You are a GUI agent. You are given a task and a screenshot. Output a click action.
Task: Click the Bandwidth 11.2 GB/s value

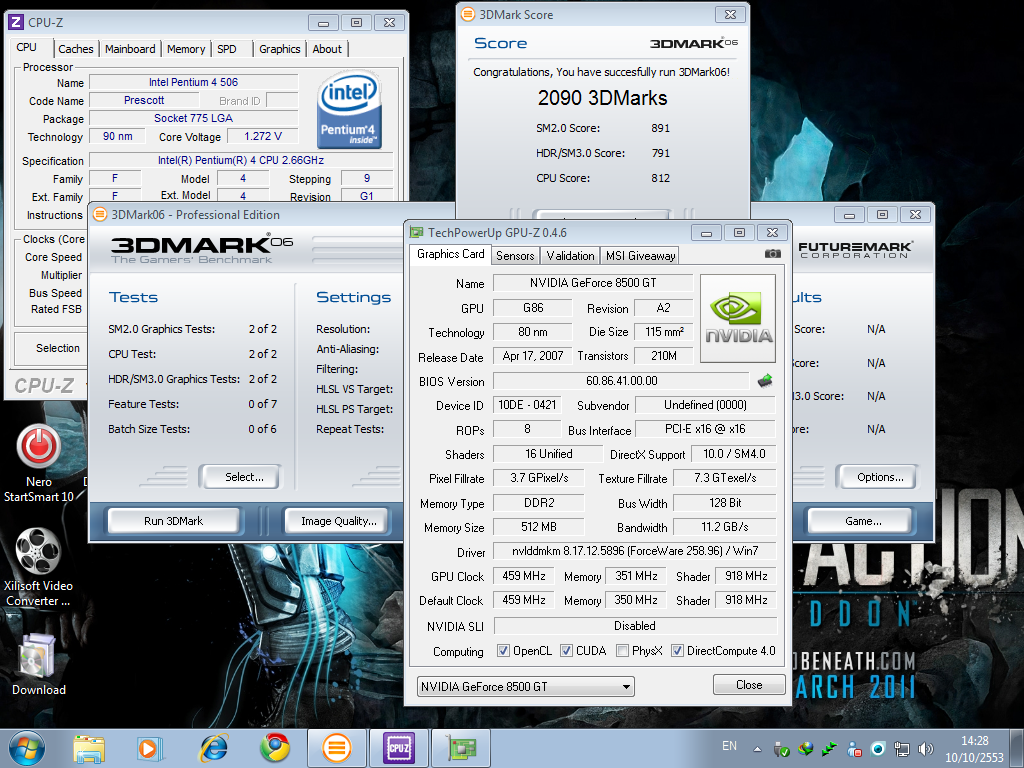(725, 527)
